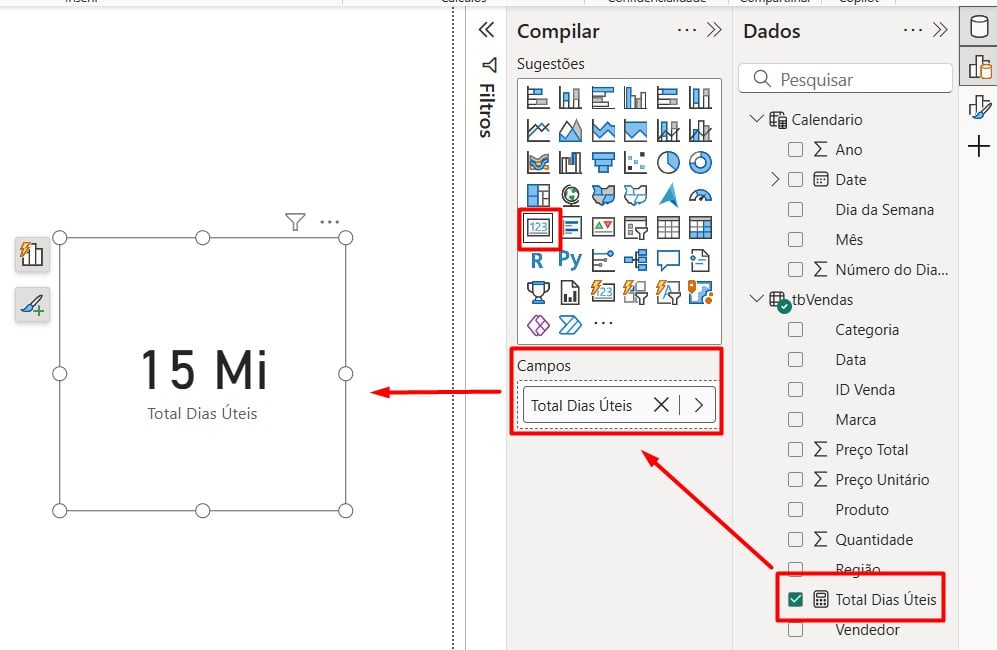Insert the treemap visual
This screenshot has height=650, width=997.
pyautogui.click(x=538, y=195)
